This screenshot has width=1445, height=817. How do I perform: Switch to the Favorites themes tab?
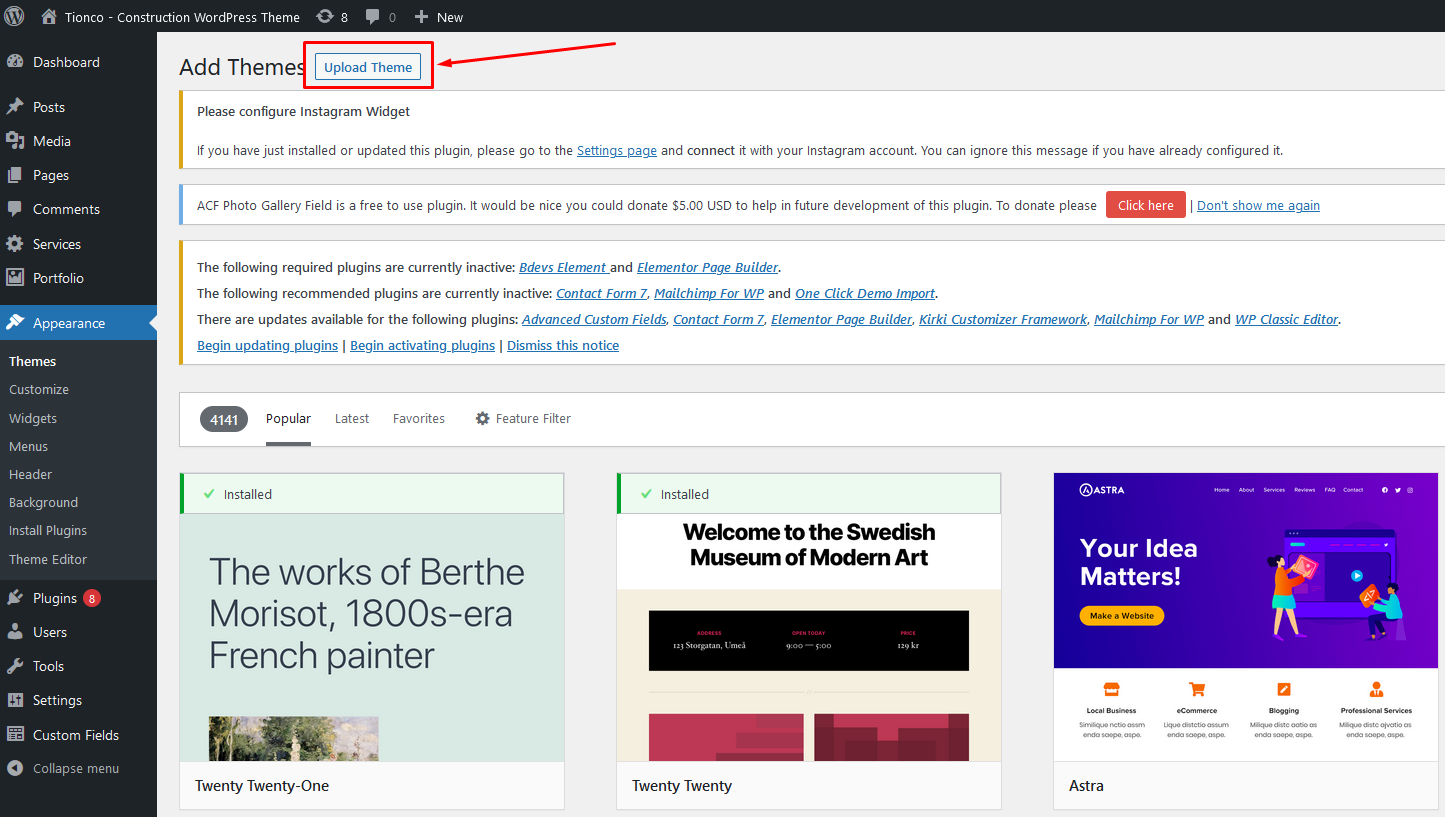(x=419, y=418)
